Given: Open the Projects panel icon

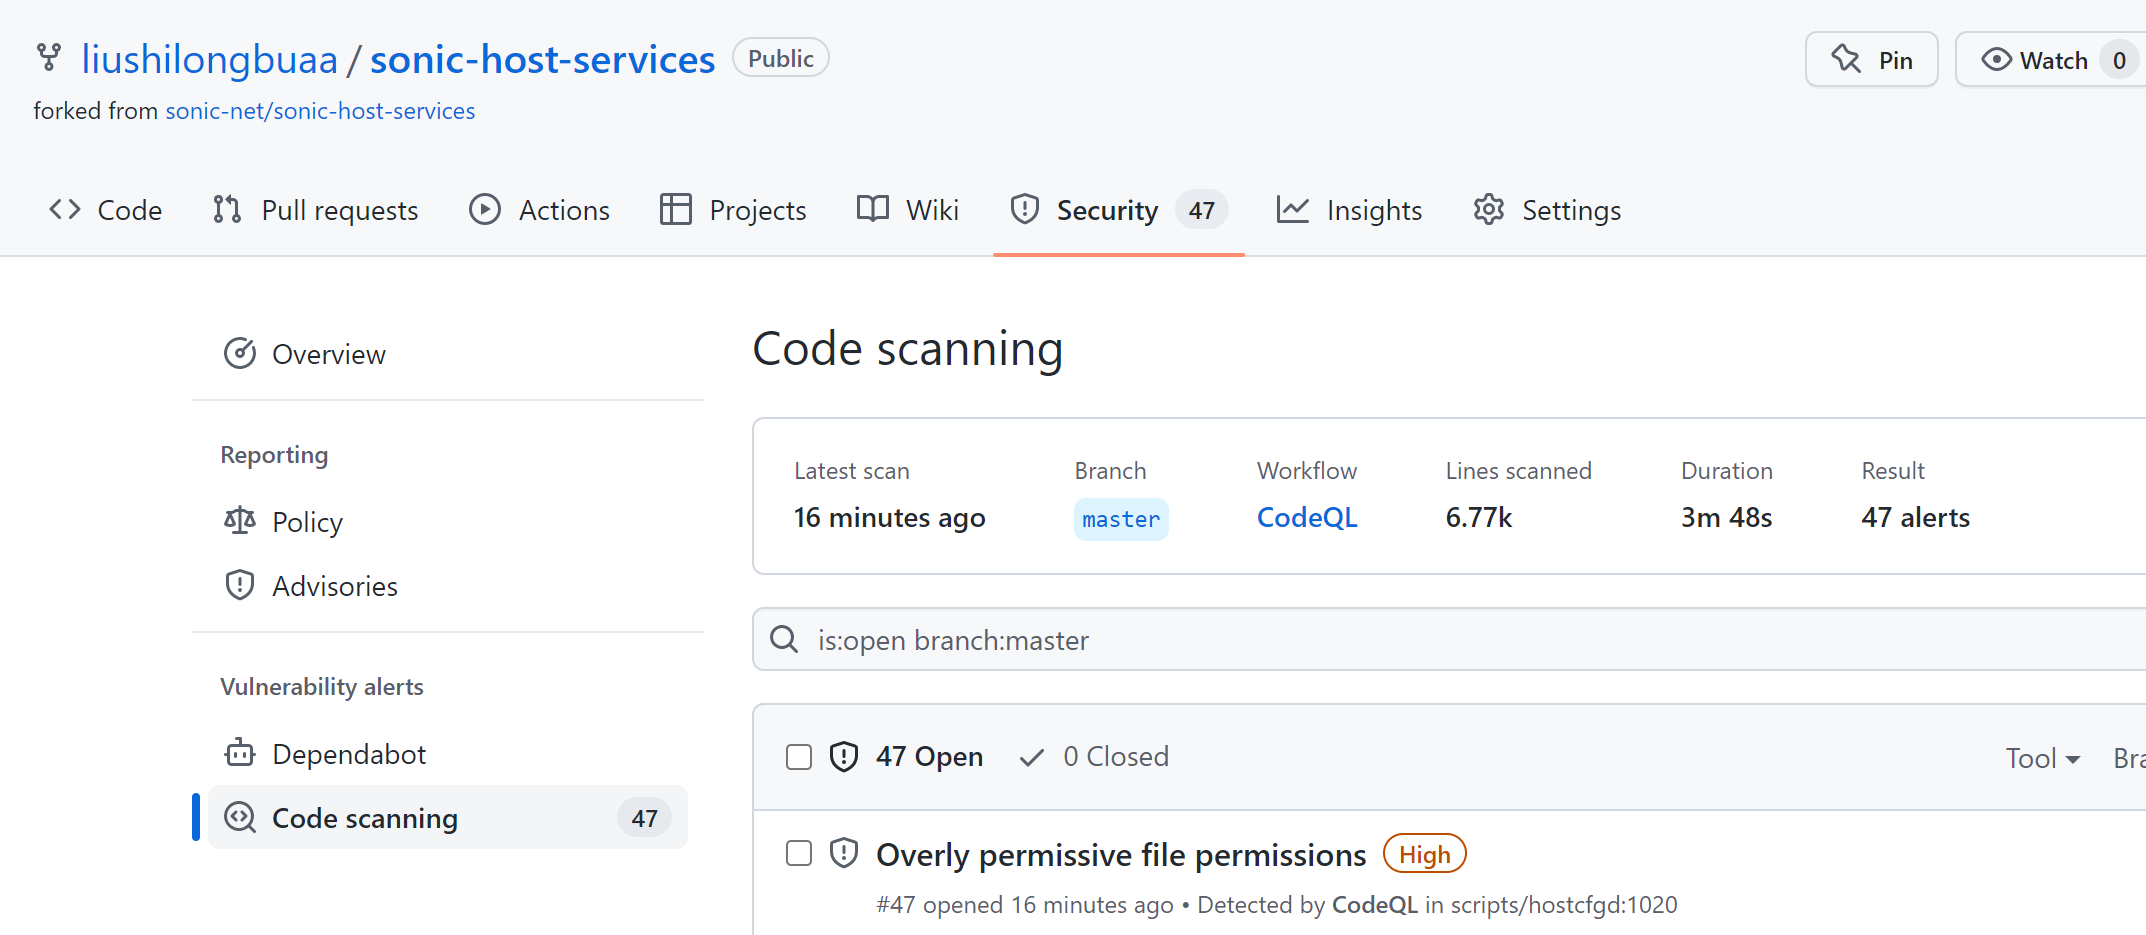Looking at the screenshot, I should (675, 209).
